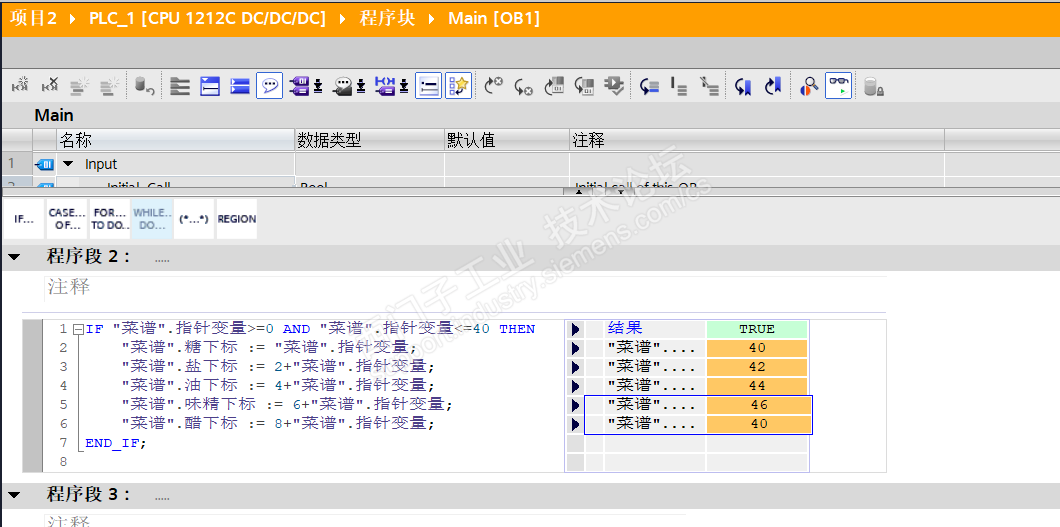
Task: Click code line "菜谱".糖下标 assignment
Action: pyautogui.click(x=269, y=348)
